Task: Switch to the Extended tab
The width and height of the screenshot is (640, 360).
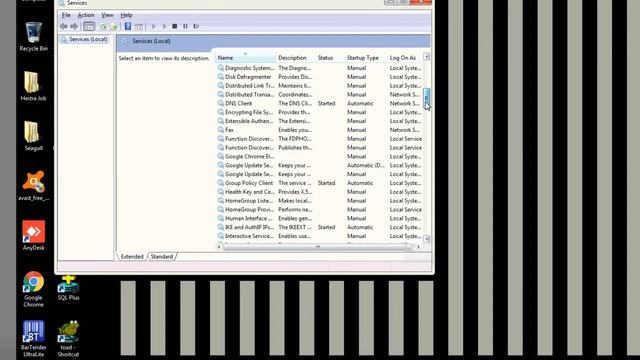Action: click(132, 257)
